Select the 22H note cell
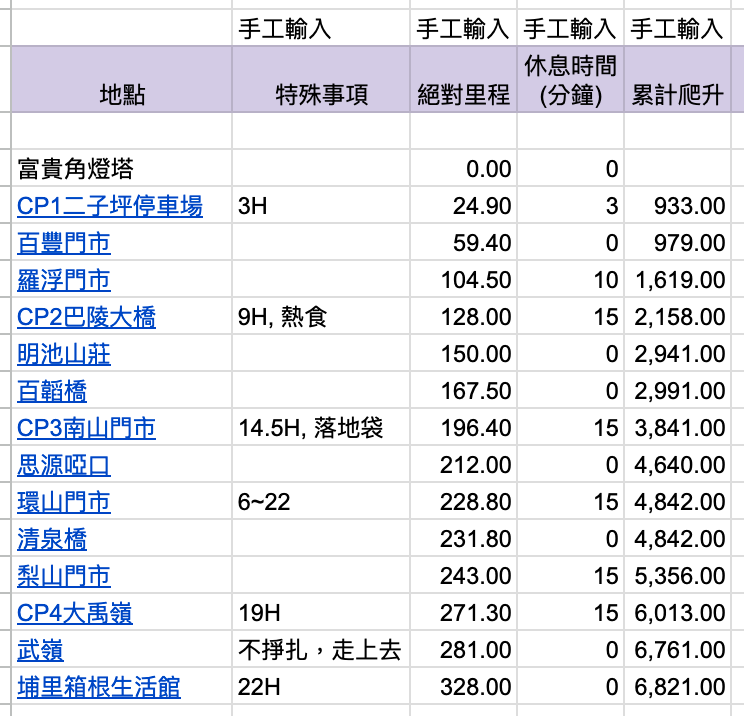 coord(321,686)
